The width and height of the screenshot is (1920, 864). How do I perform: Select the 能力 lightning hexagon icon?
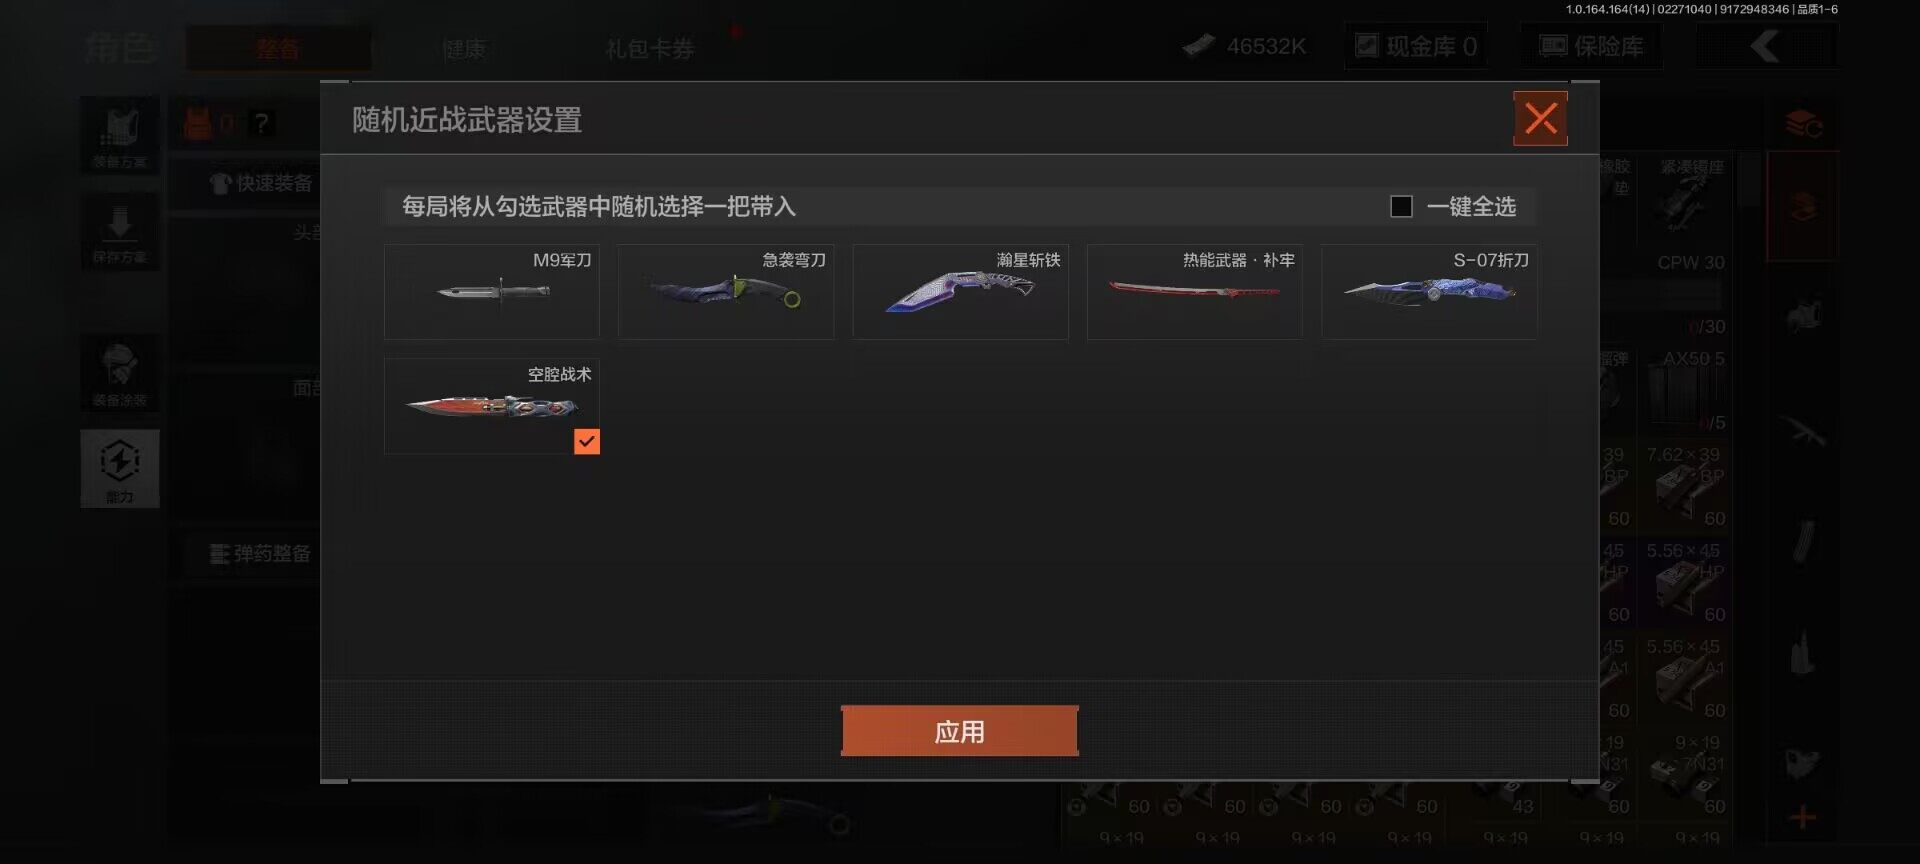120,469
